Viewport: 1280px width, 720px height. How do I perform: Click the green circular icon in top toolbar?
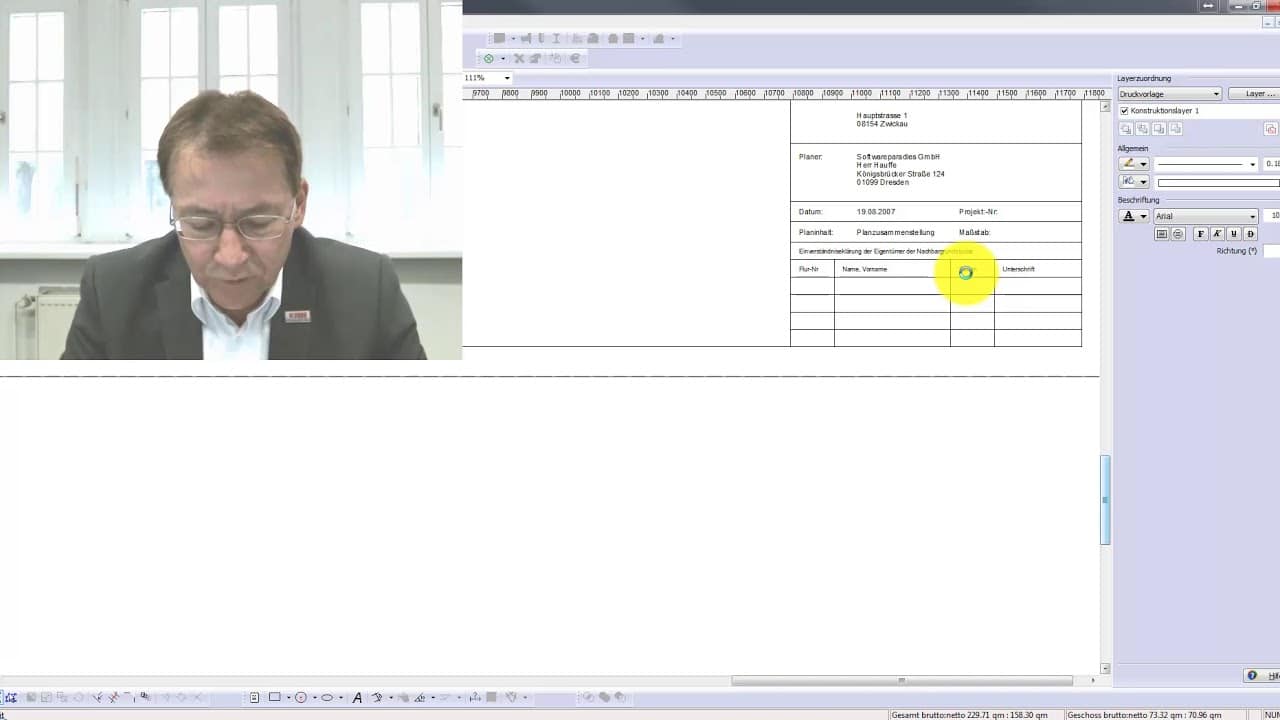(488, 58)
